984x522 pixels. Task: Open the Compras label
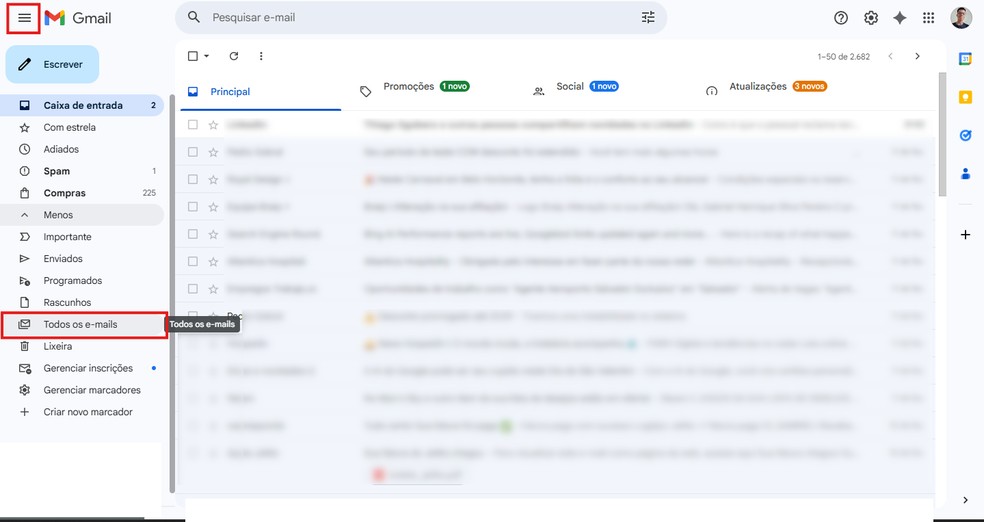(82, 193)
